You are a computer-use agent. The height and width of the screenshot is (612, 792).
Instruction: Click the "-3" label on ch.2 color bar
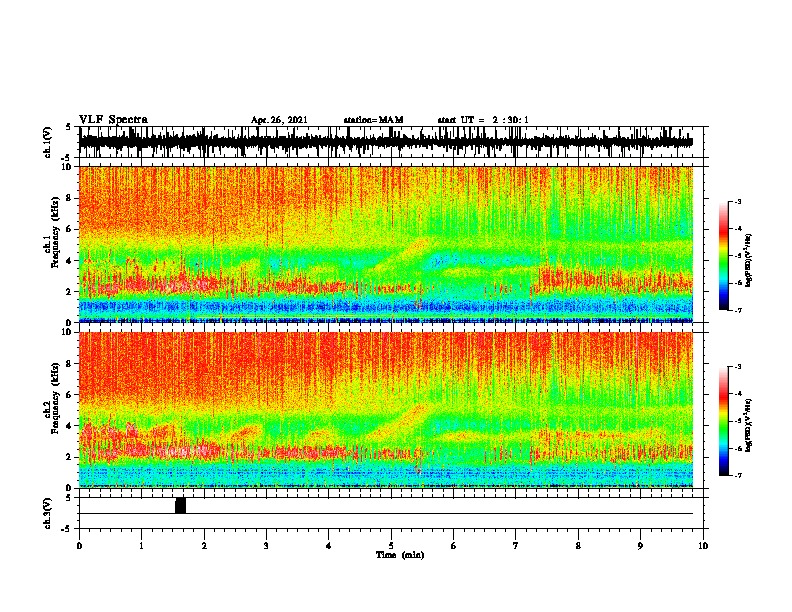(x=738, y=367)
